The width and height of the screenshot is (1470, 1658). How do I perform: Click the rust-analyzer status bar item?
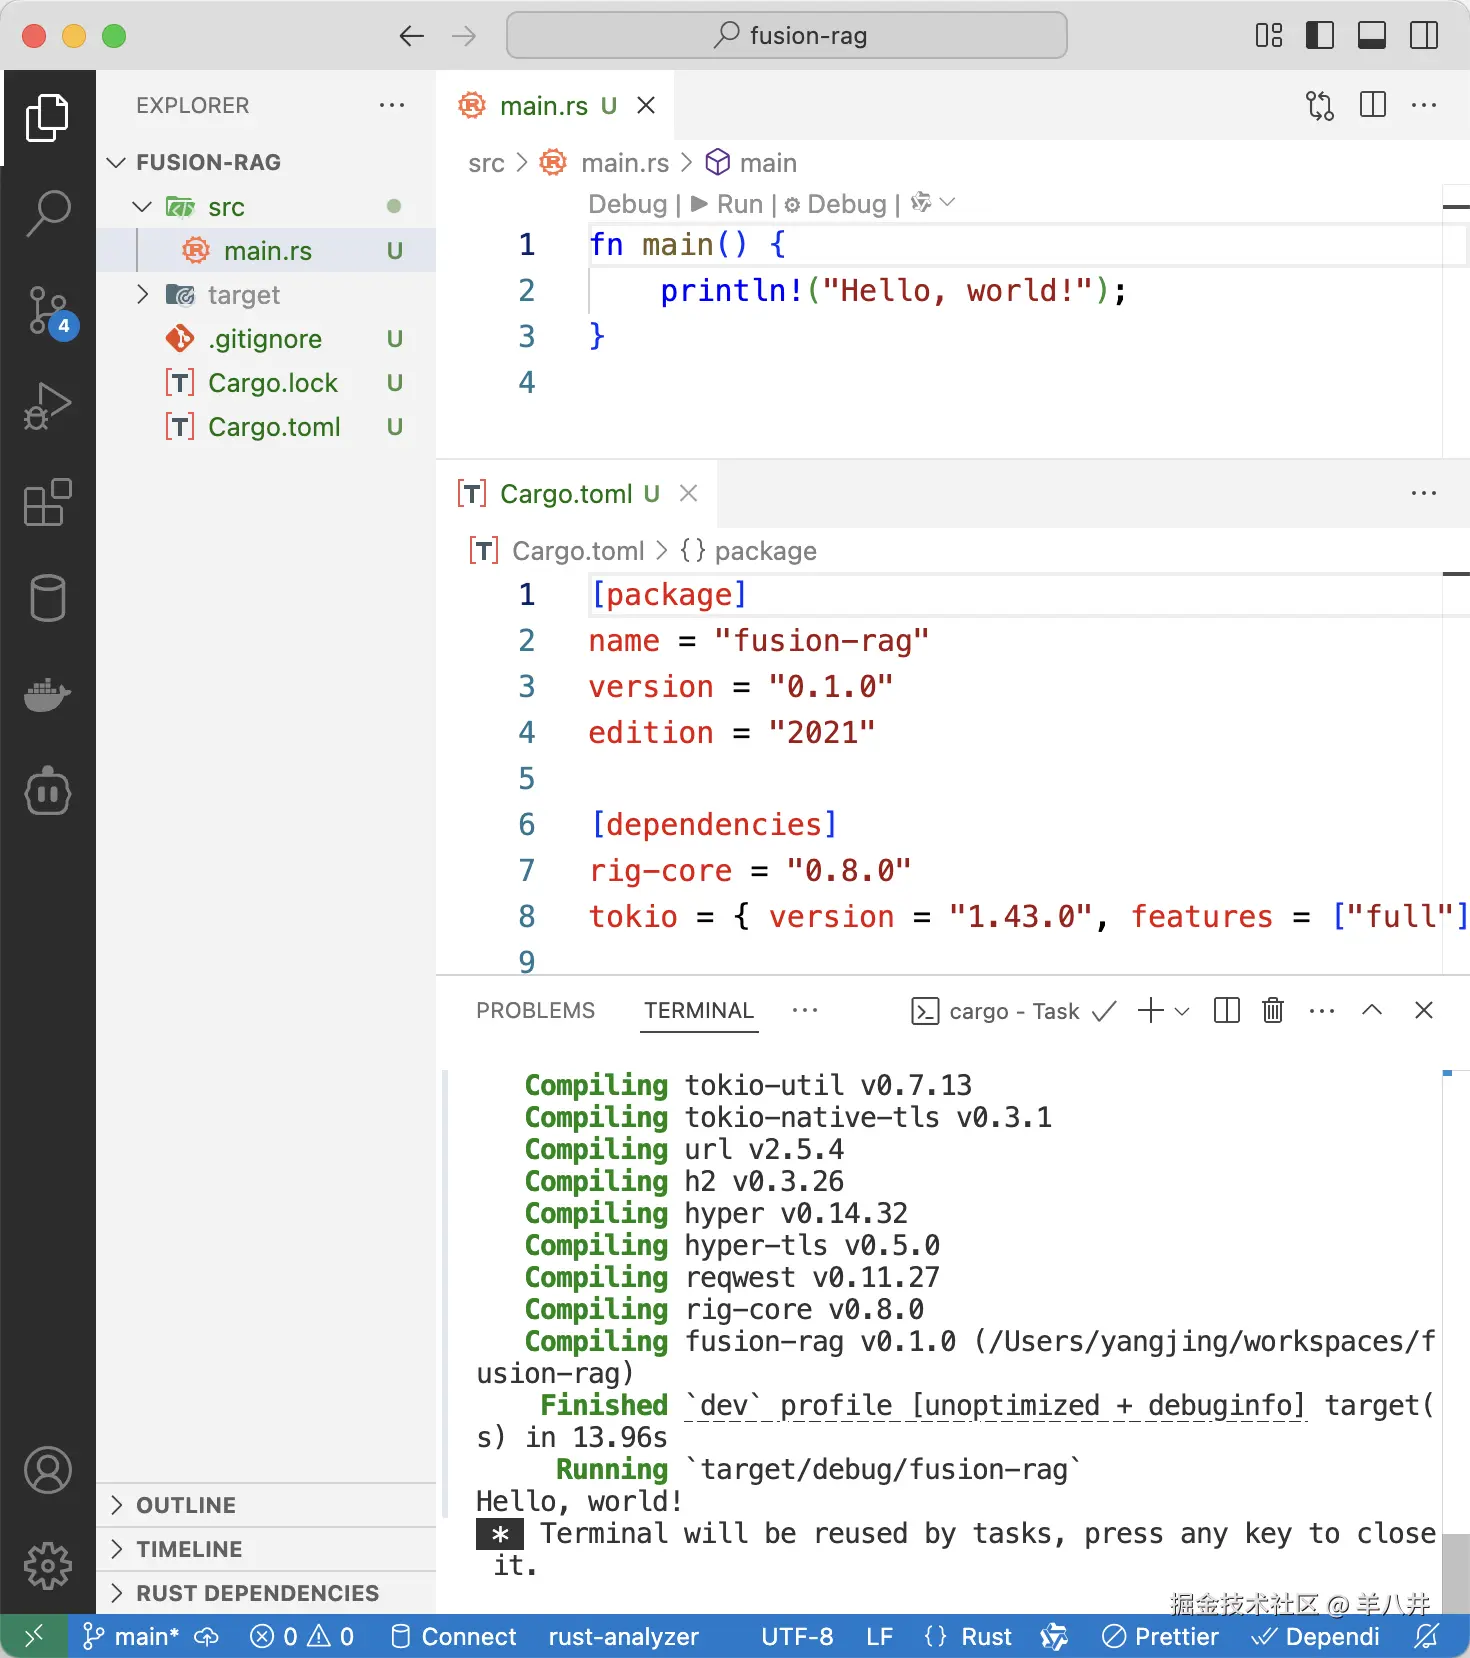[623, 1637]
